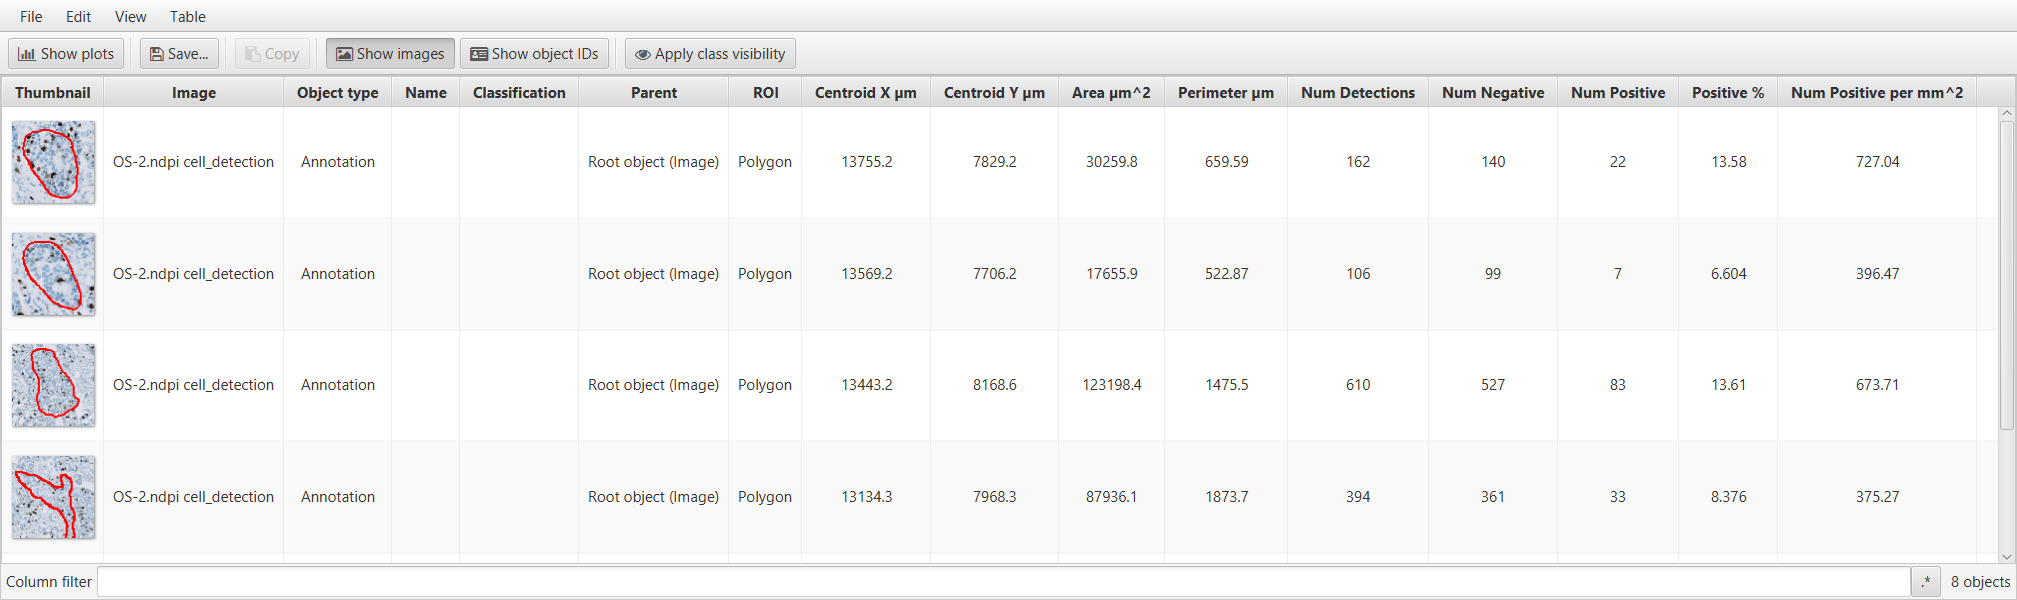Image resolution: width=2017 pixels, height=600 pixels.
Task: Click the Classification column header
Action: pyautogui.click(x=519, y=92)
